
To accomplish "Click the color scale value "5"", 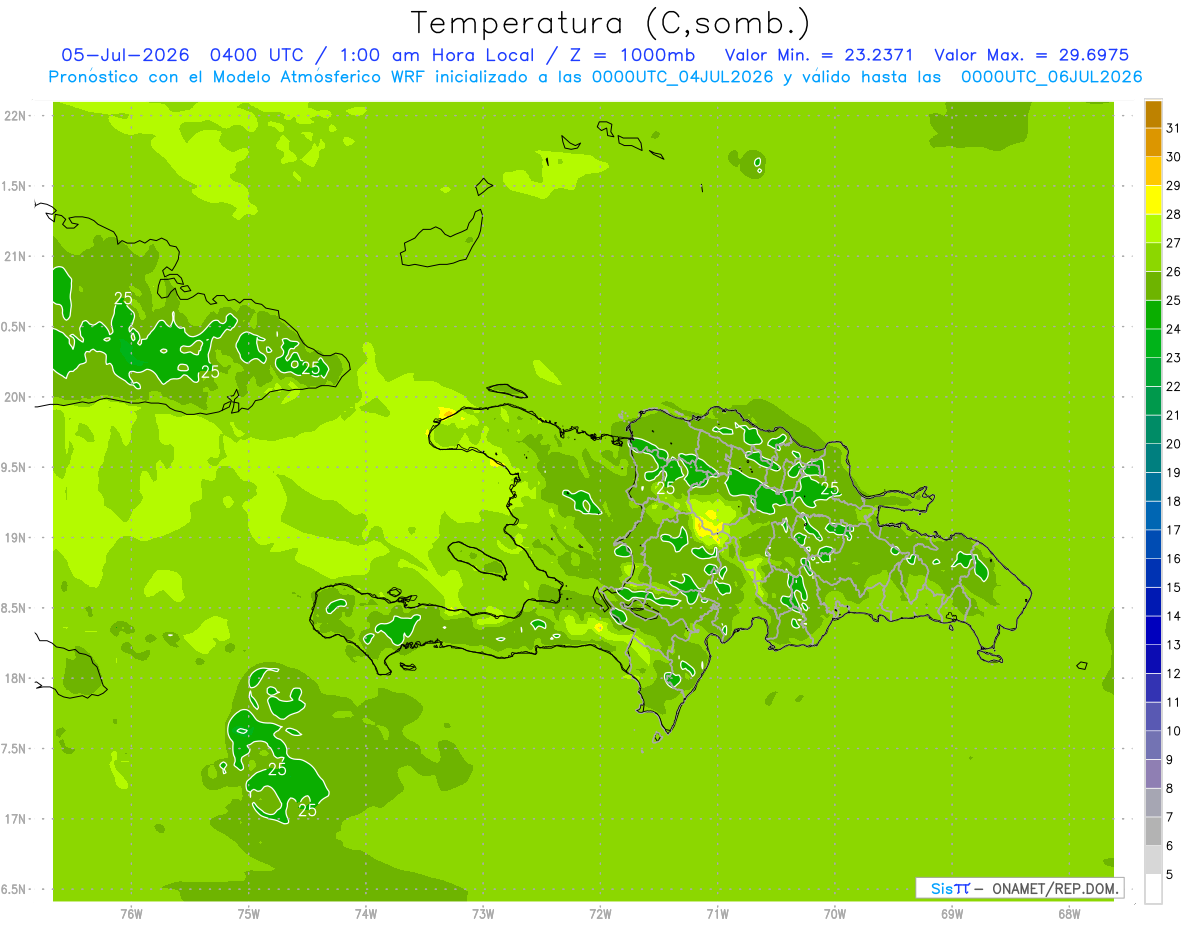I will click(1170, 874).
